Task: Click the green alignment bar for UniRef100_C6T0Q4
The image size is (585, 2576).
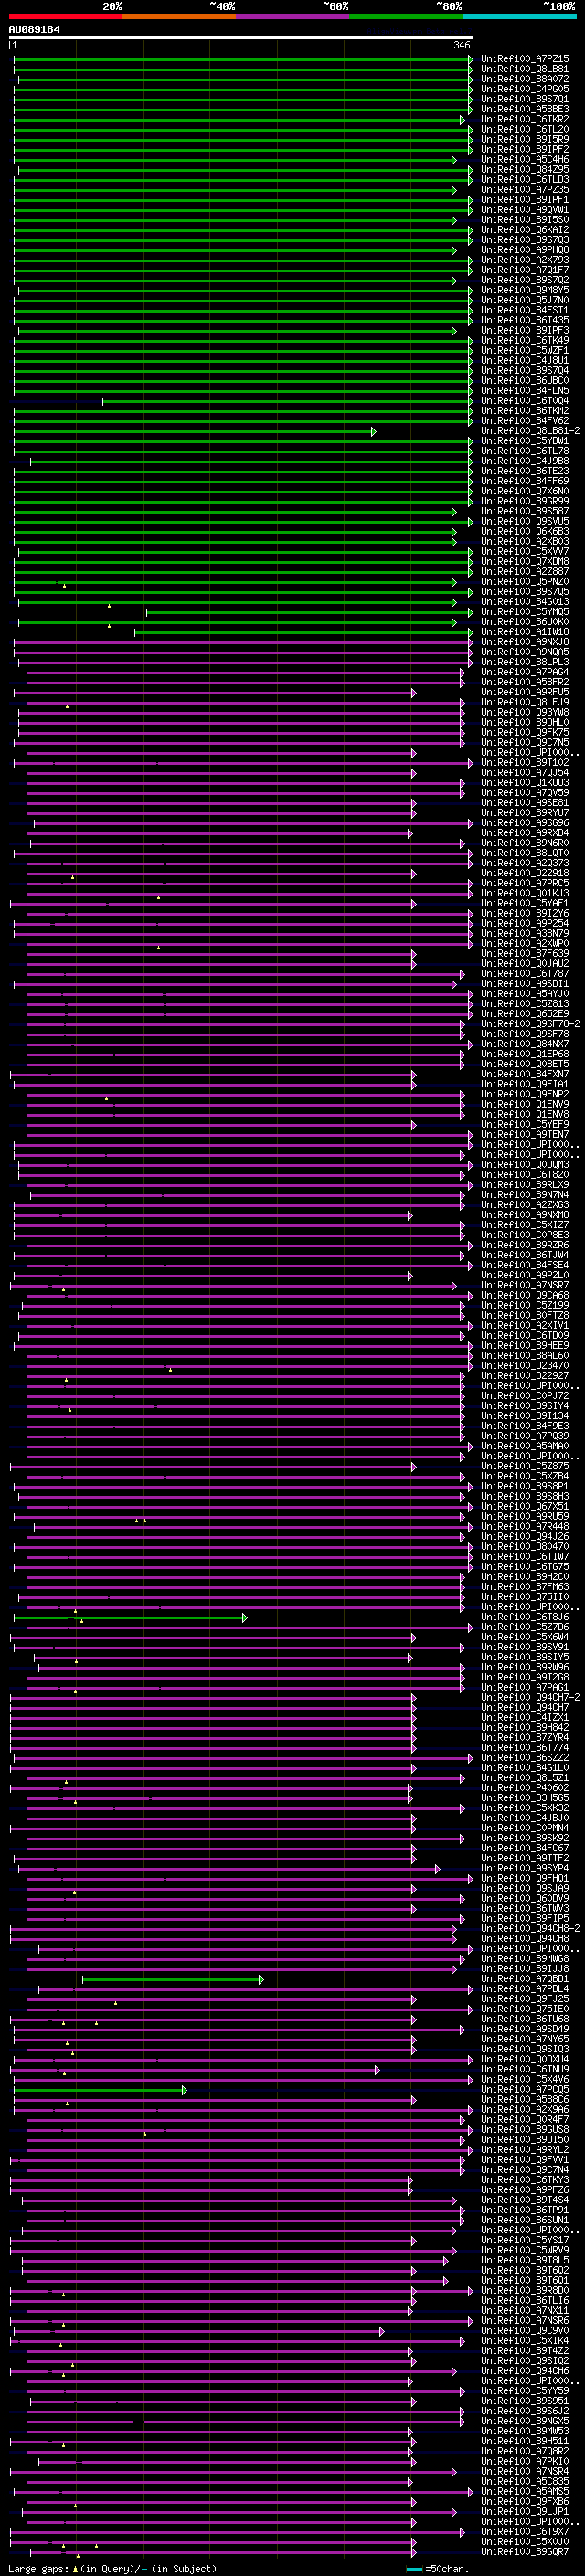Action: tap(288, 401)
